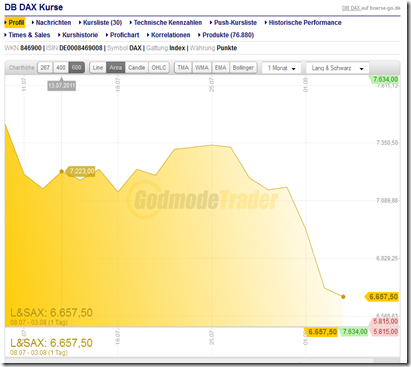Switch chart type to Line
Screen dimensions: 411x367
tap(98, 68)
